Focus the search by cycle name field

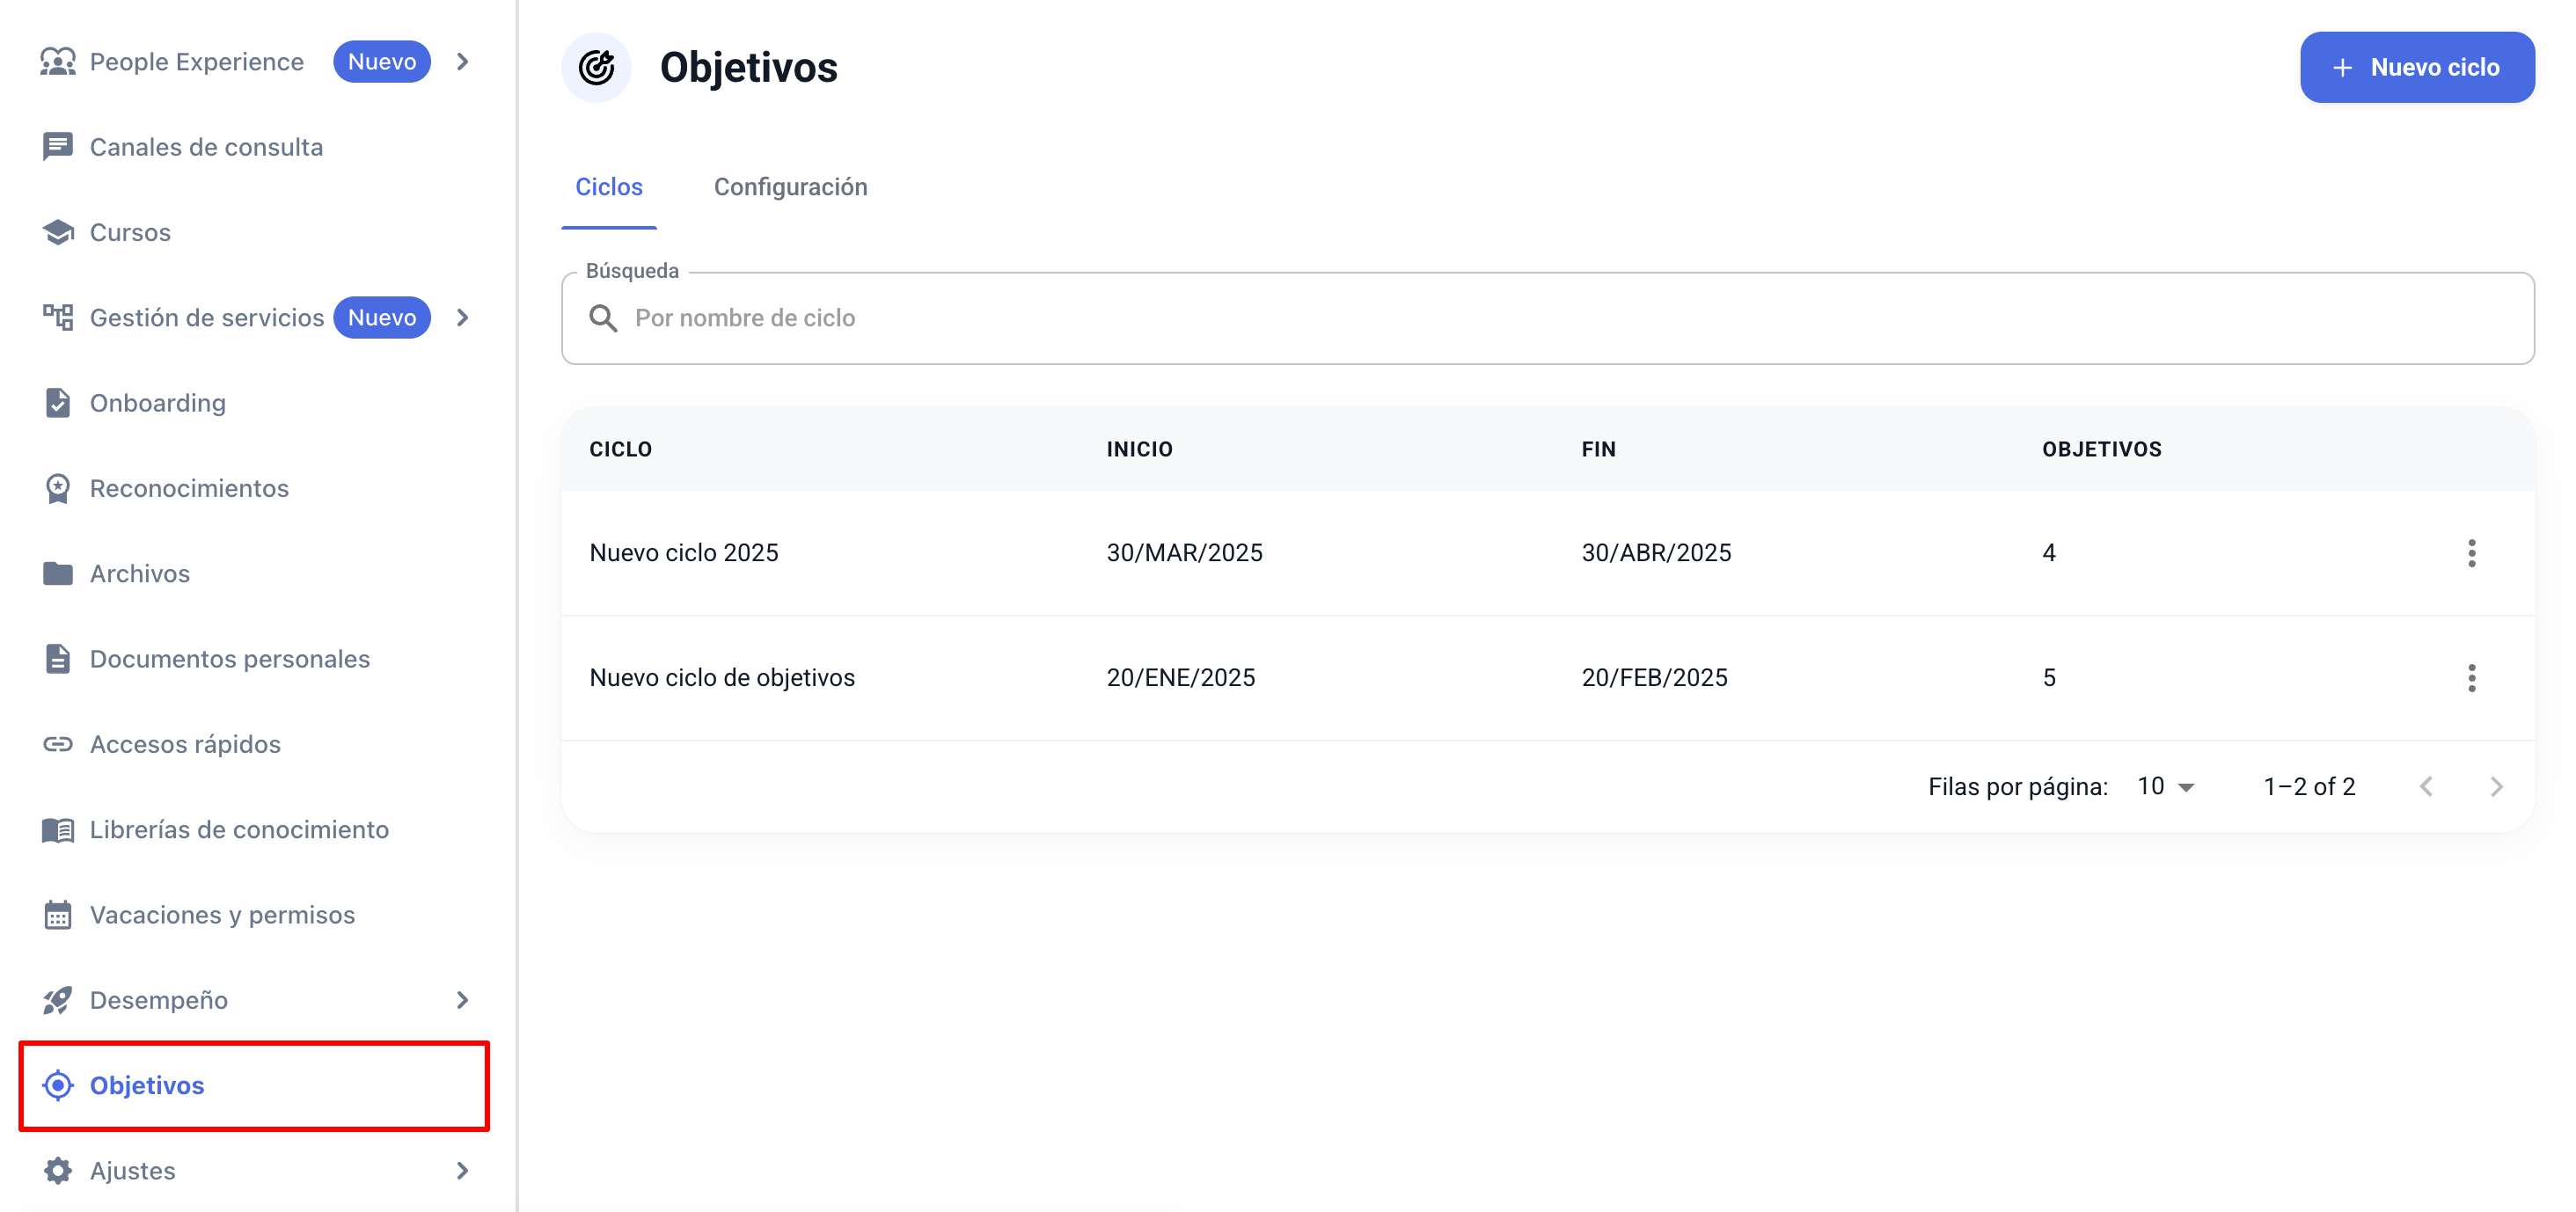(x=1547, y=318)
